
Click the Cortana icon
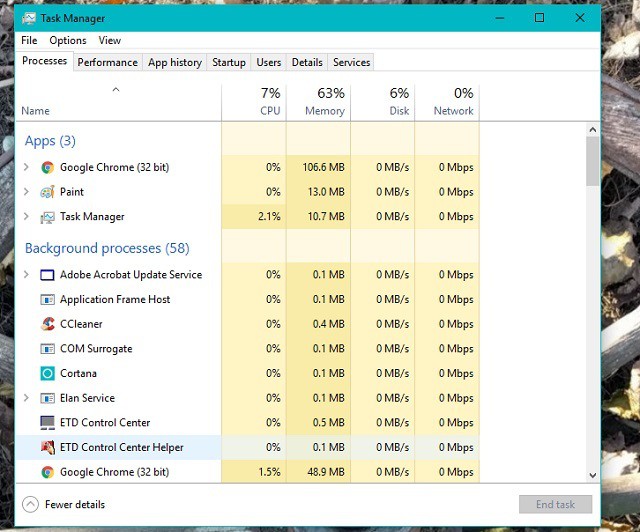pos(47,373)
